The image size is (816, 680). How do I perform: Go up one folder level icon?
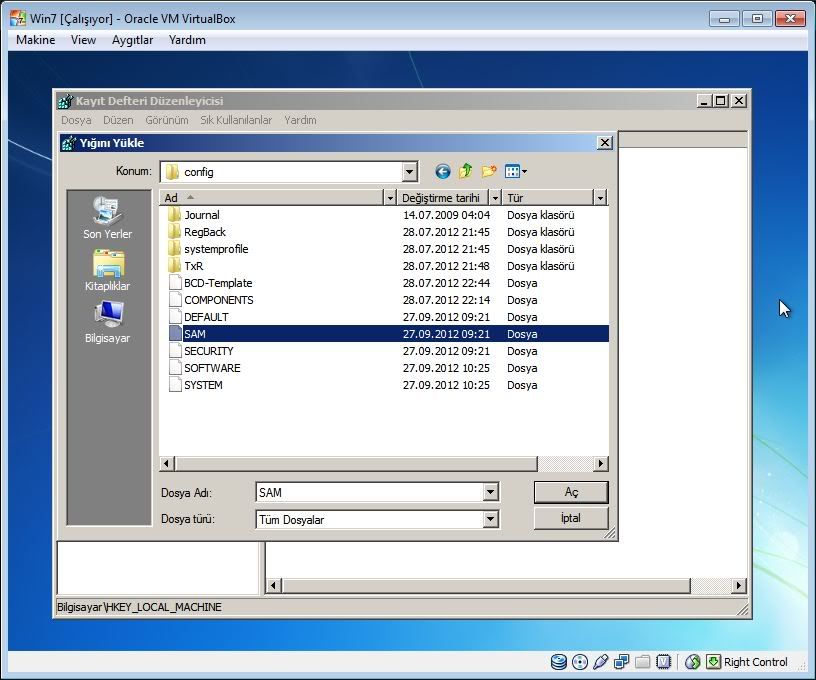[x=465, y=172]
